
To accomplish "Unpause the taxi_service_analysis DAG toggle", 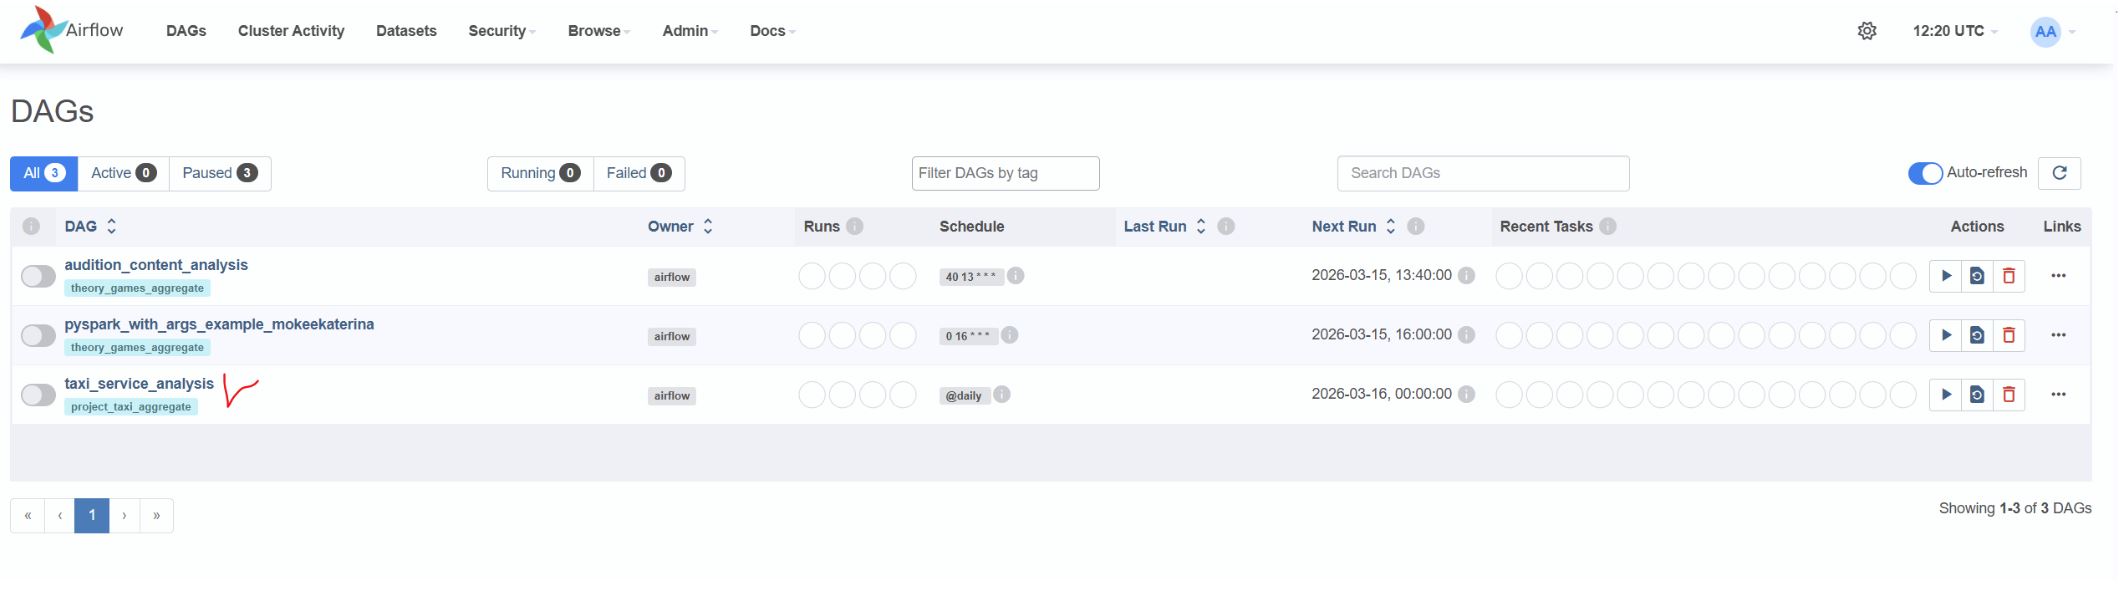I will click(x=38, y=395).
